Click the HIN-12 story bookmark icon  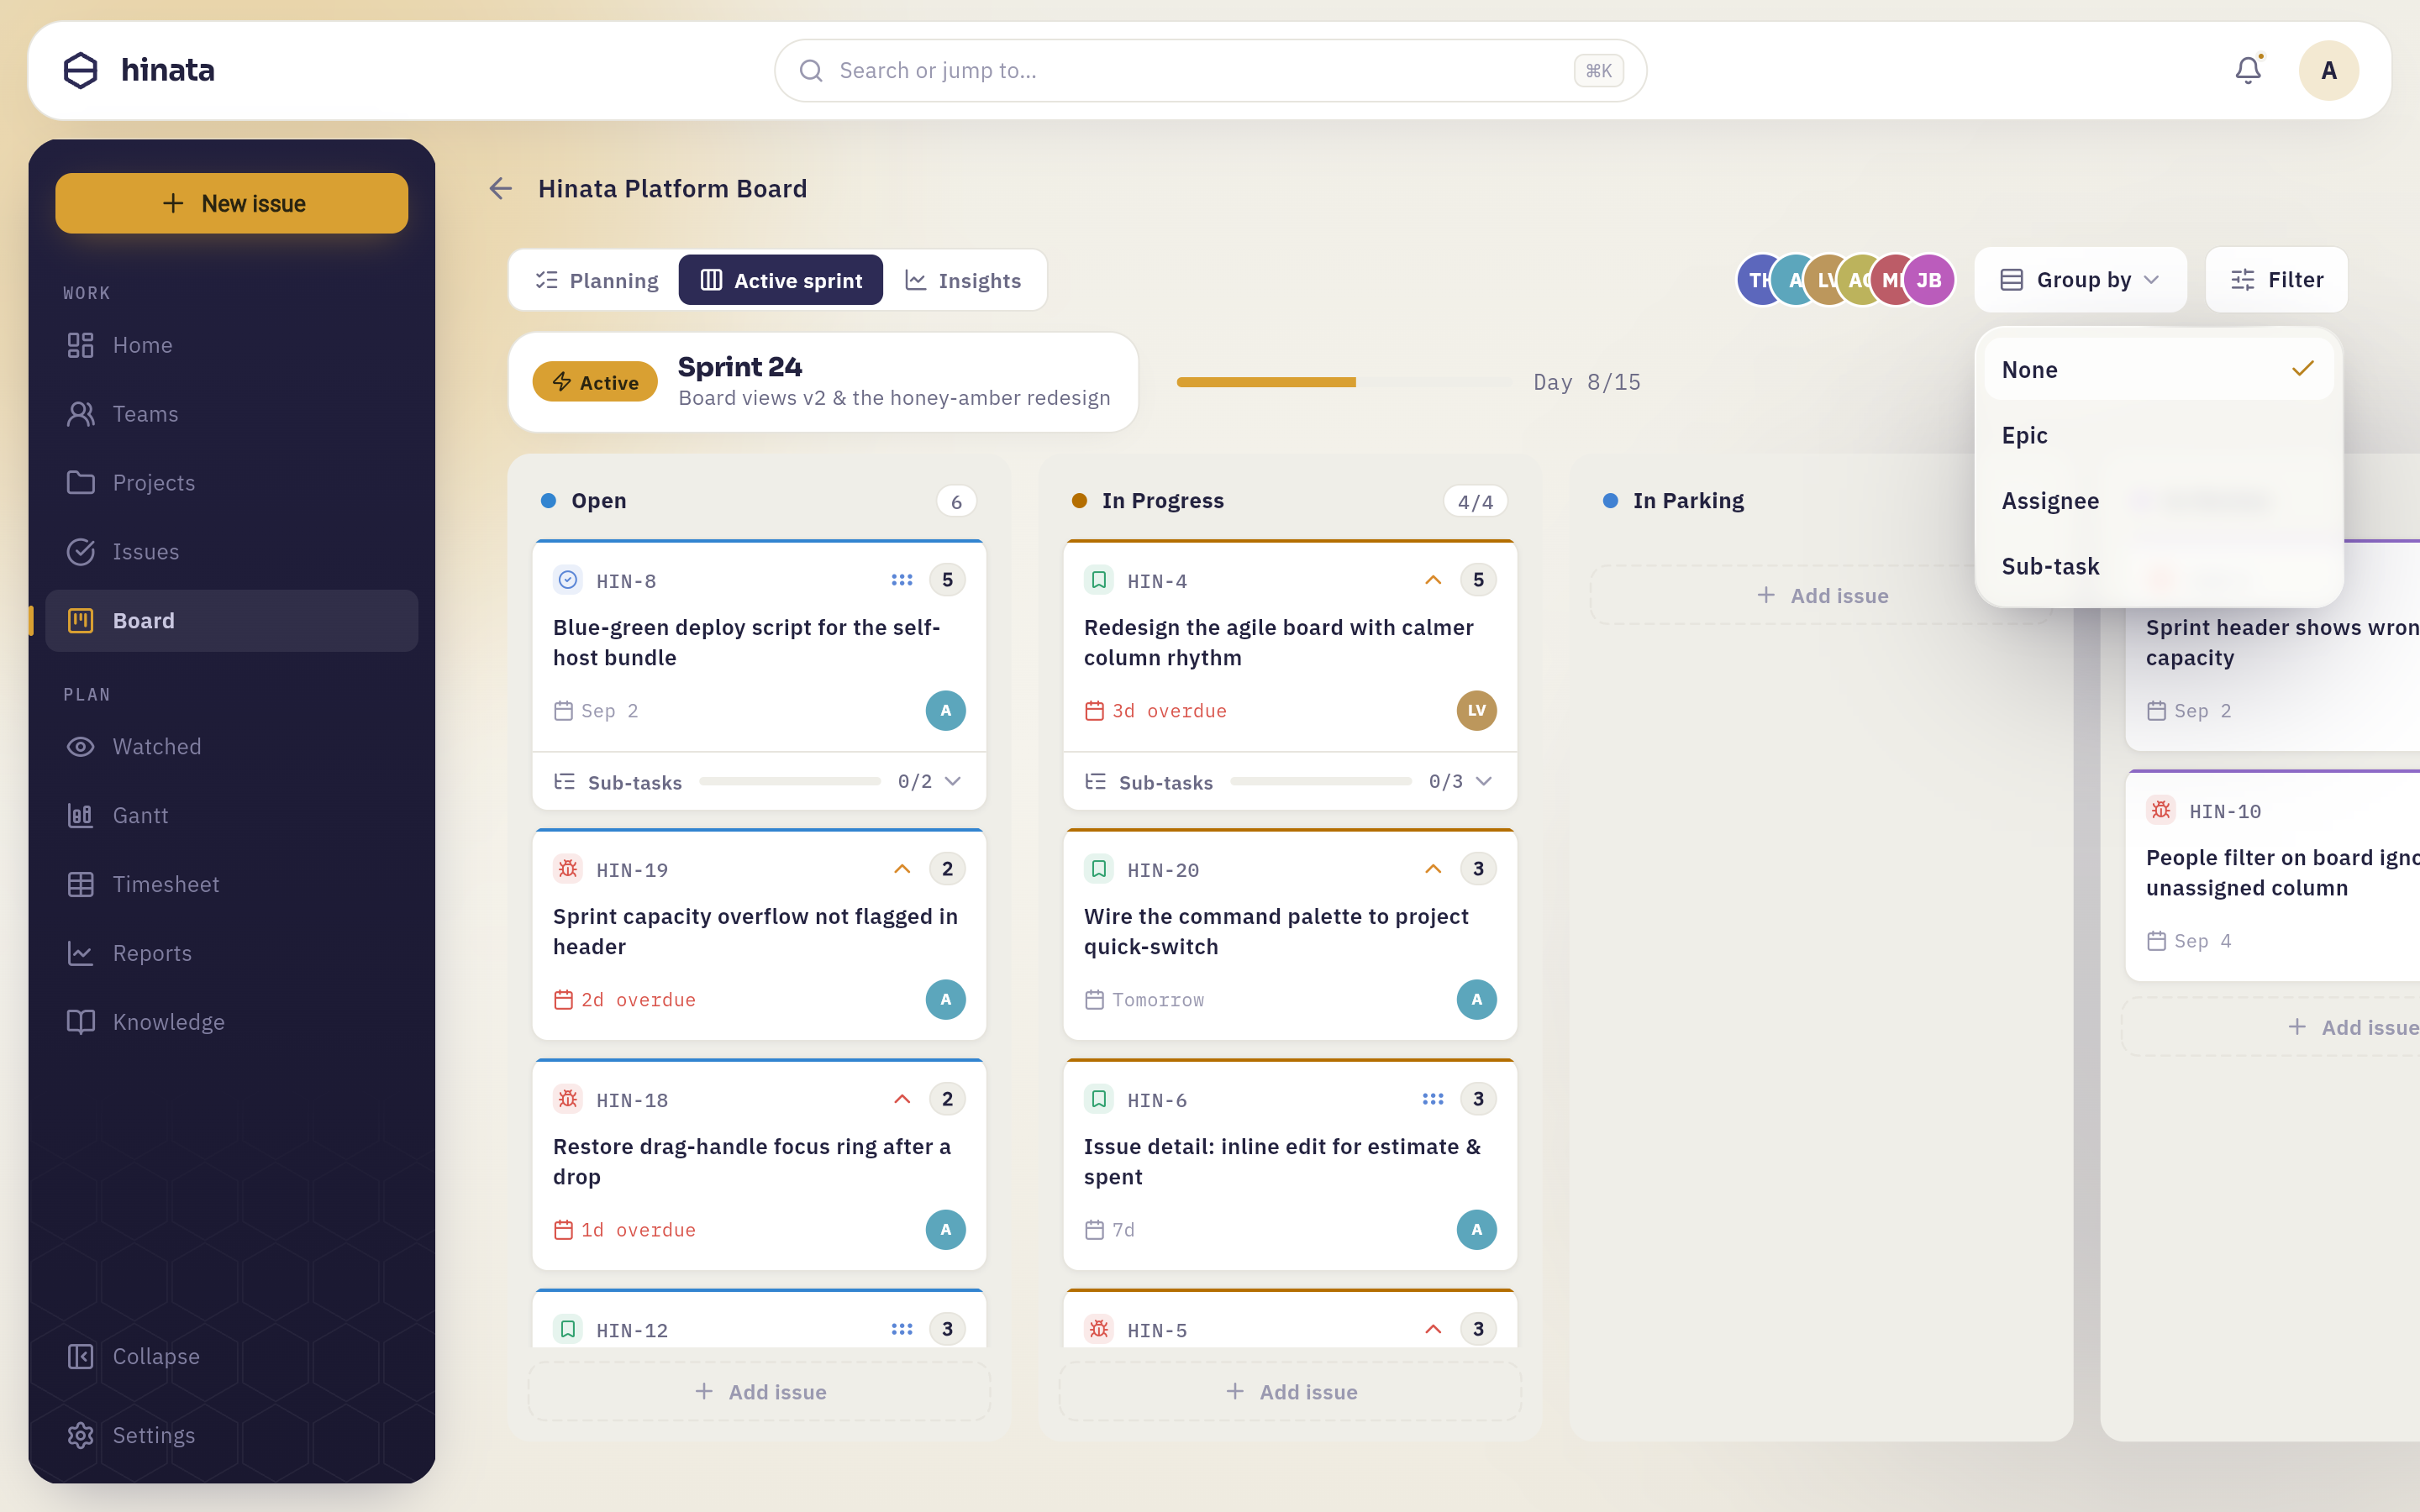click(x=568, y=1329)
